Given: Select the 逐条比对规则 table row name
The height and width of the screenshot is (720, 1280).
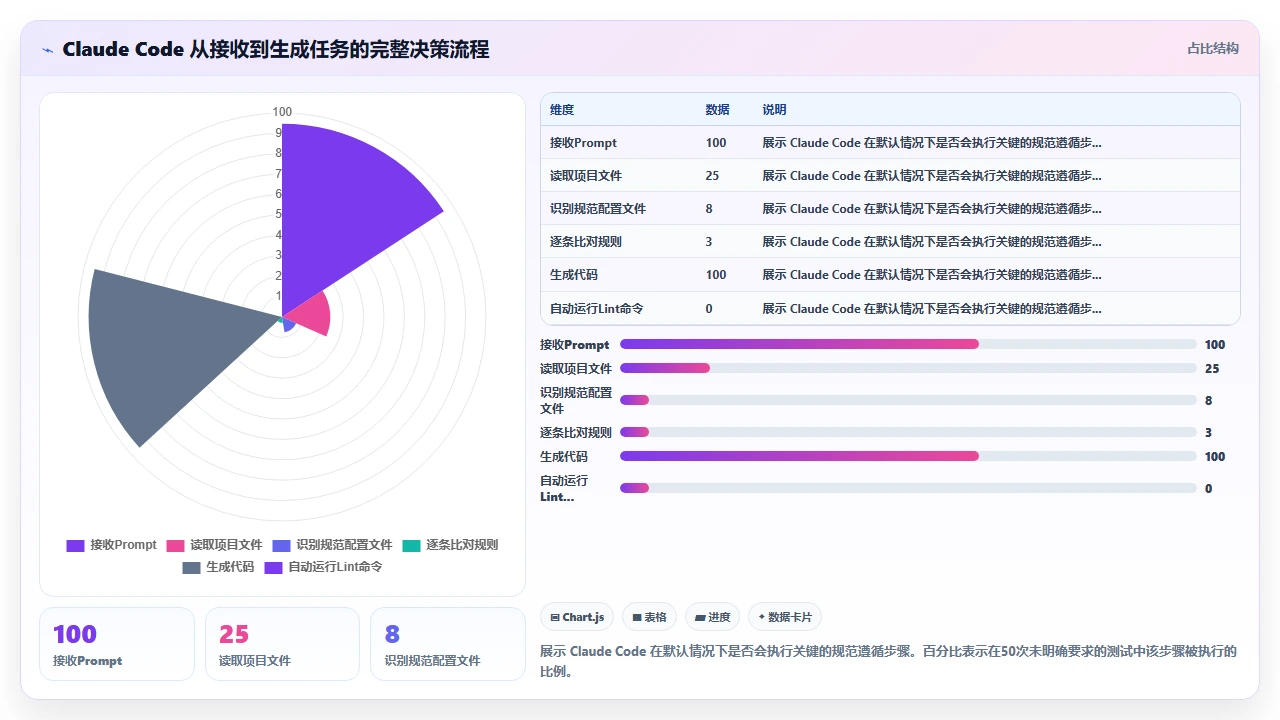Looking at the screenshot, I should pyautogui.click(x=586, y=242).
